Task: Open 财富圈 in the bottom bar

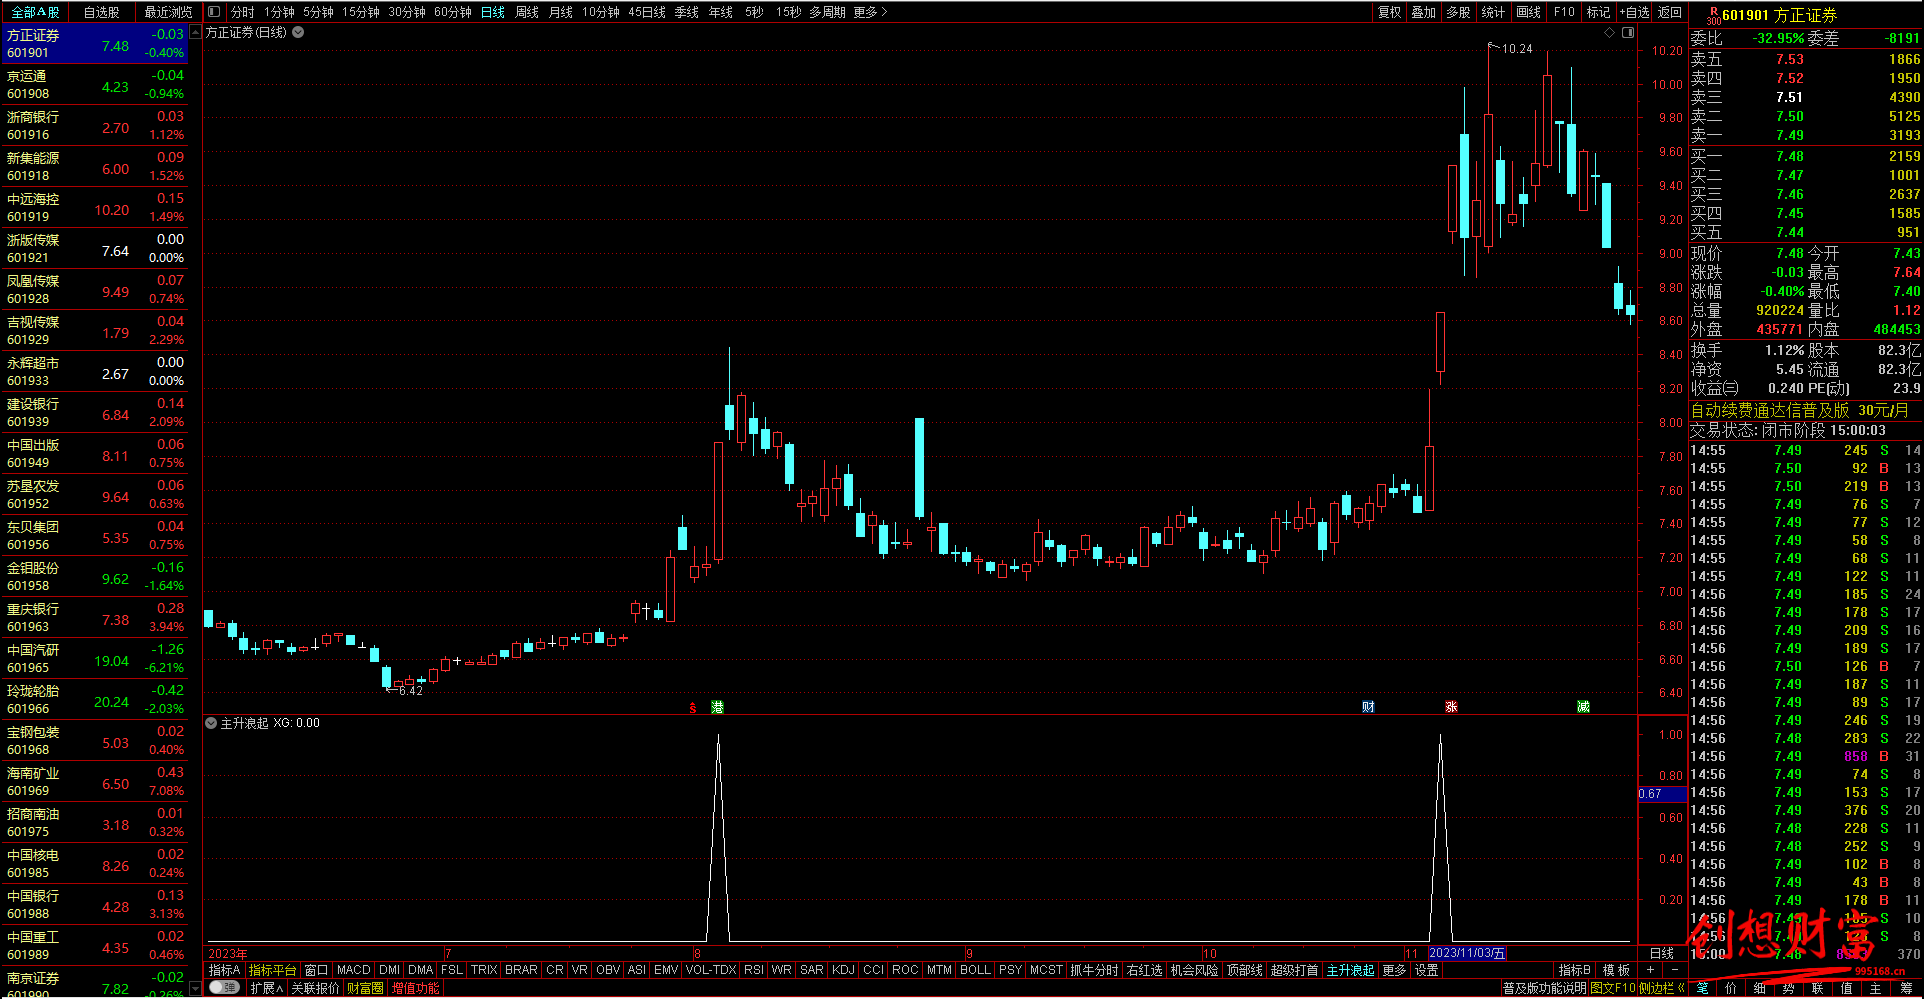Action: pos(365,988)
